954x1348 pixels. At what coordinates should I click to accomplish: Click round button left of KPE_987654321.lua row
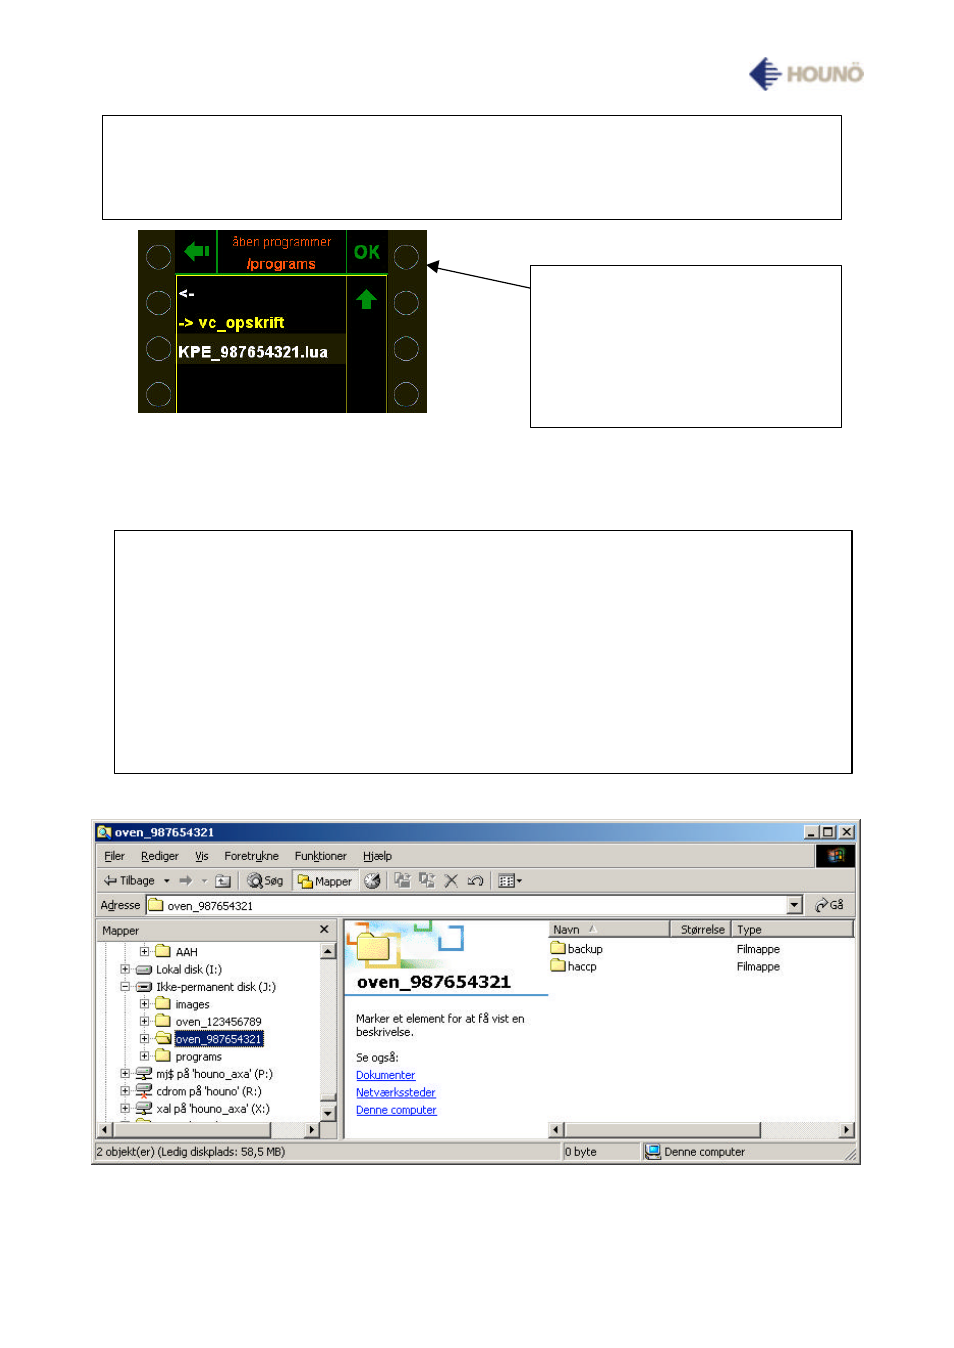(x=158, y=348)
